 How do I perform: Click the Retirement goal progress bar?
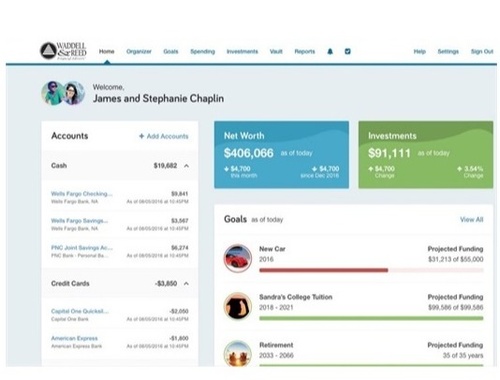tap(371, 365)
